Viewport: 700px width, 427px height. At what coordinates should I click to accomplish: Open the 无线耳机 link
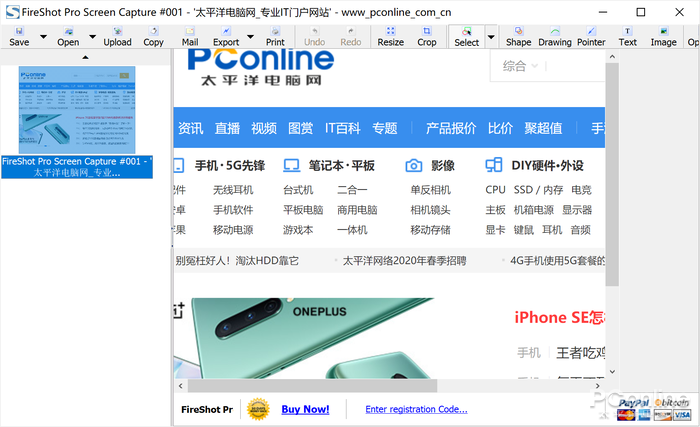(233, 190)
